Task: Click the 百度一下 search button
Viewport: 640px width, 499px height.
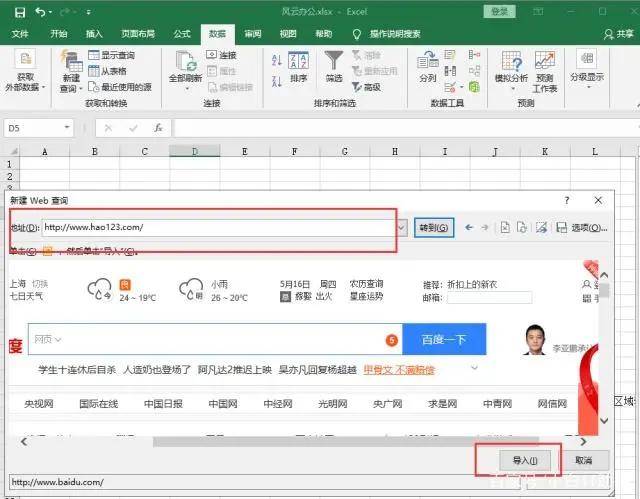Action: [x=444, y=339]
